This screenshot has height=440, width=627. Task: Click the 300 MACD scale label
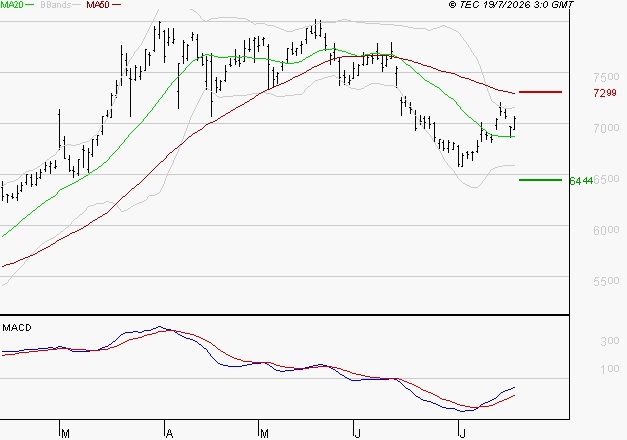[610, 341]
